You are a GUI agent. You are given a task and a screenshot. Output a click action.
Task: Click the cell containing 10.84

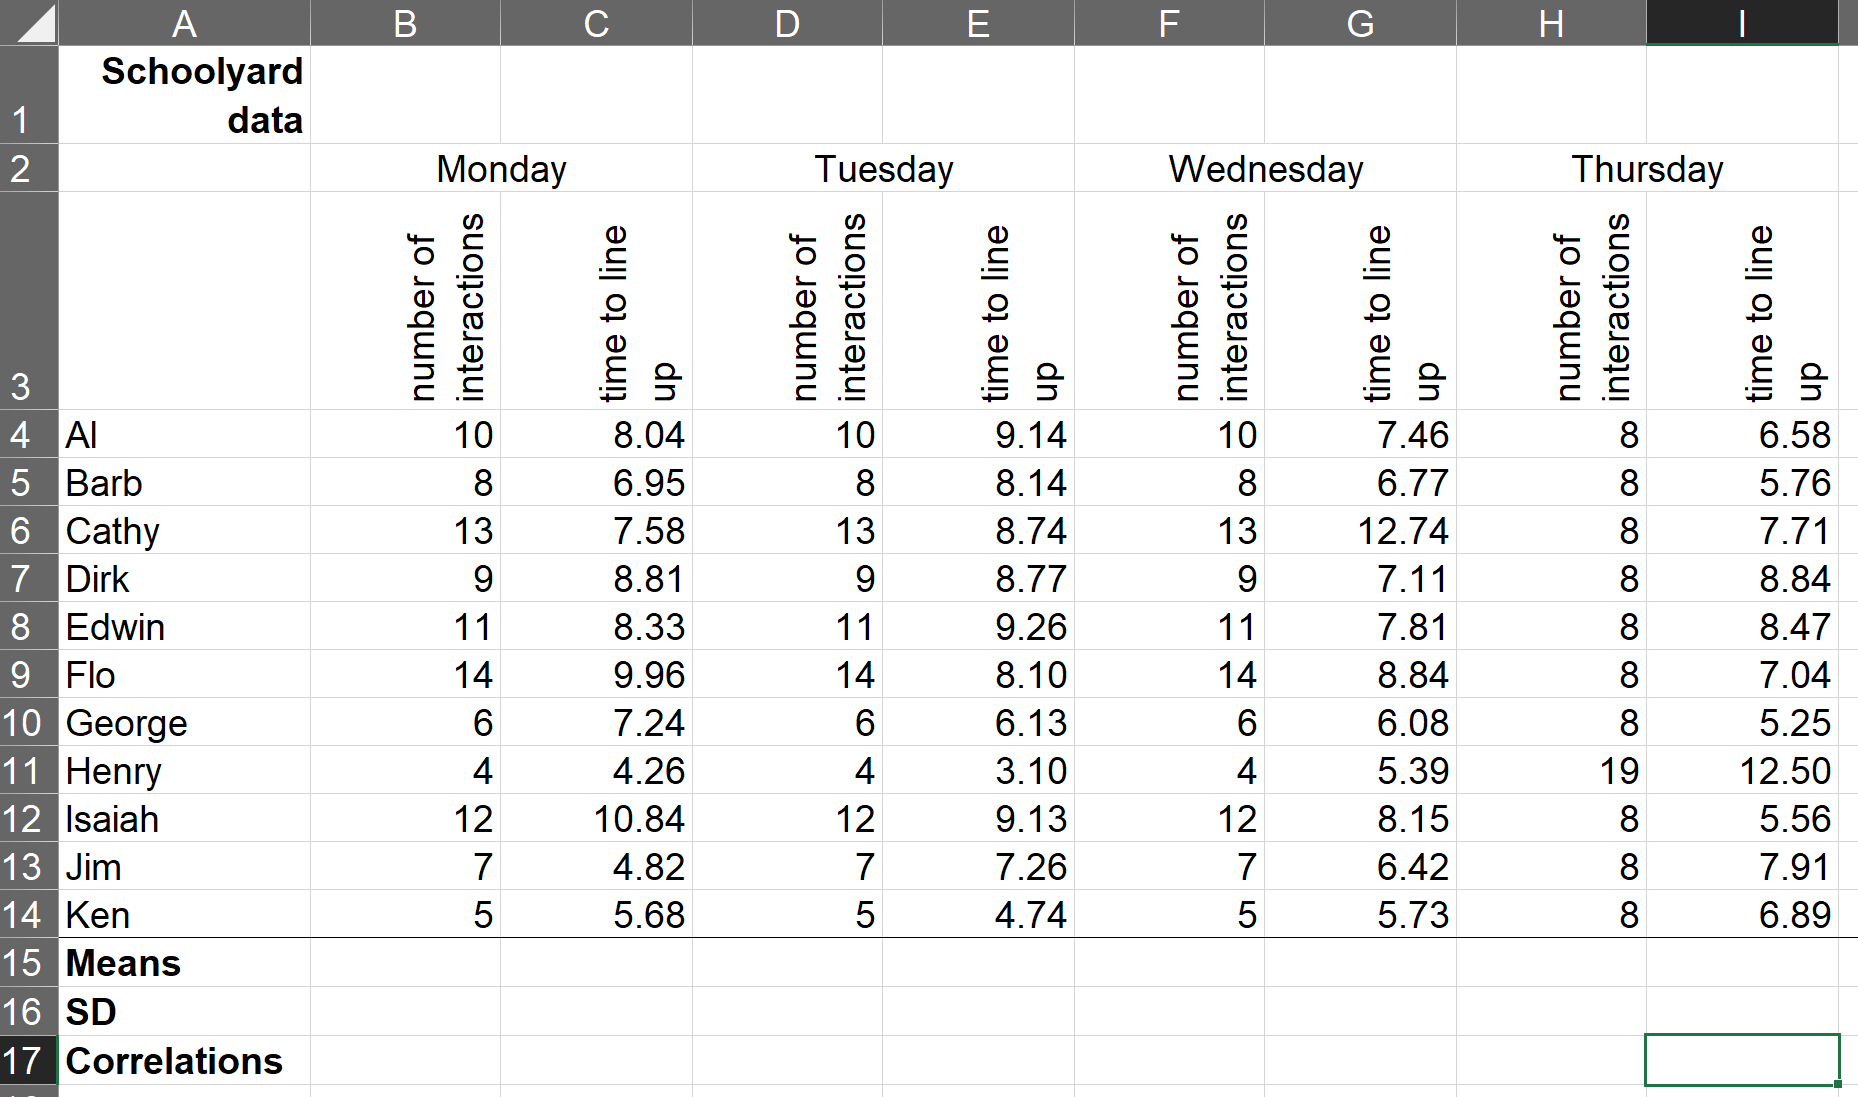(596, 819)
